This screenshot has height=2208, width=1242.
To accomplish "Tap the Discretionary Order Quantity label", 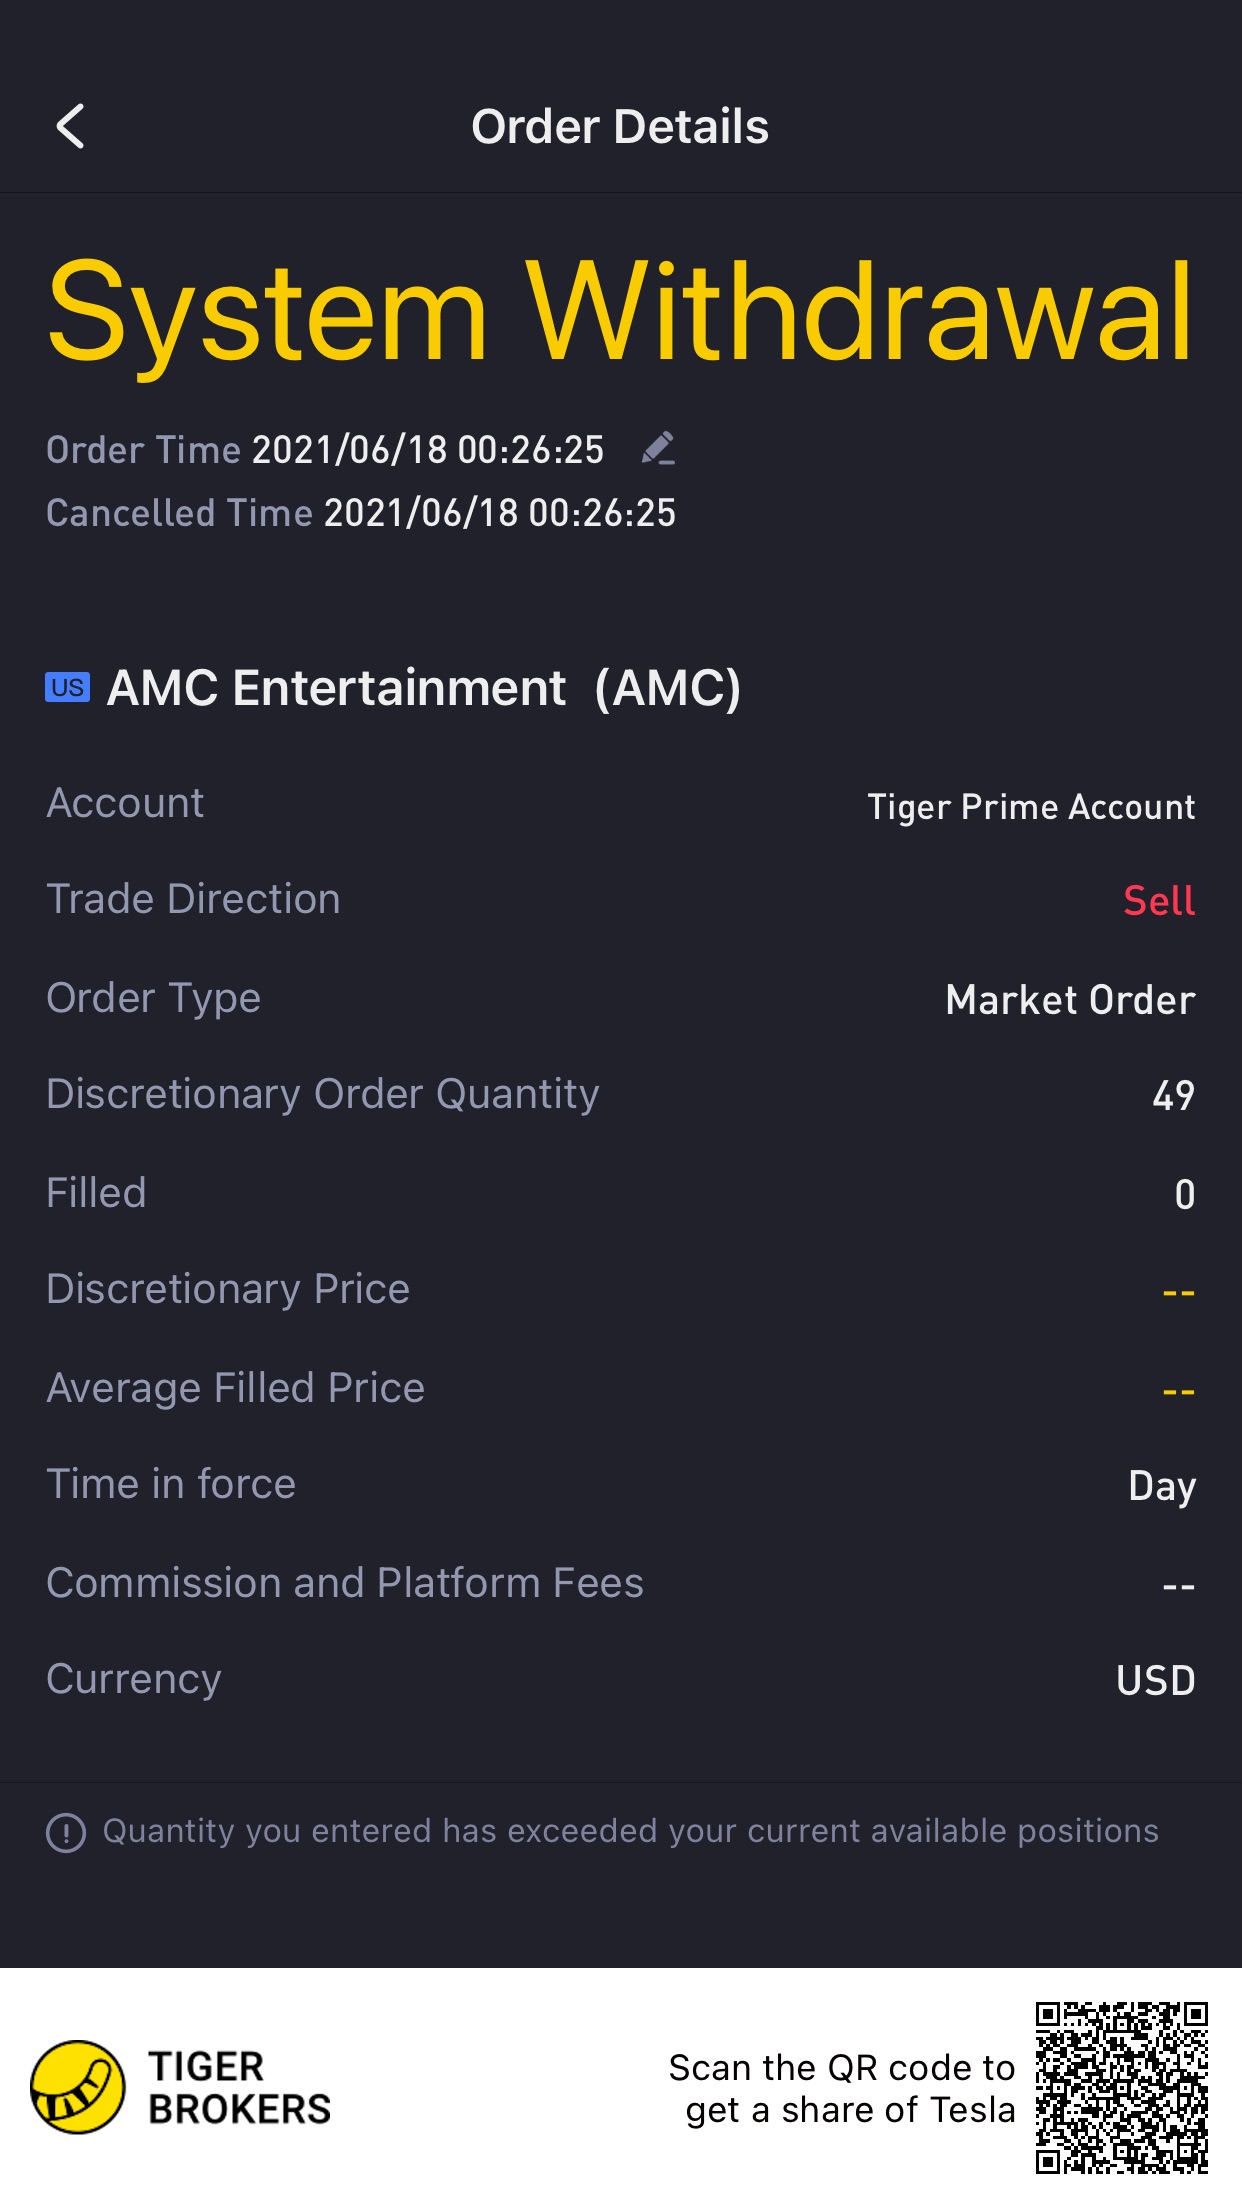I will click(323, 1094).
